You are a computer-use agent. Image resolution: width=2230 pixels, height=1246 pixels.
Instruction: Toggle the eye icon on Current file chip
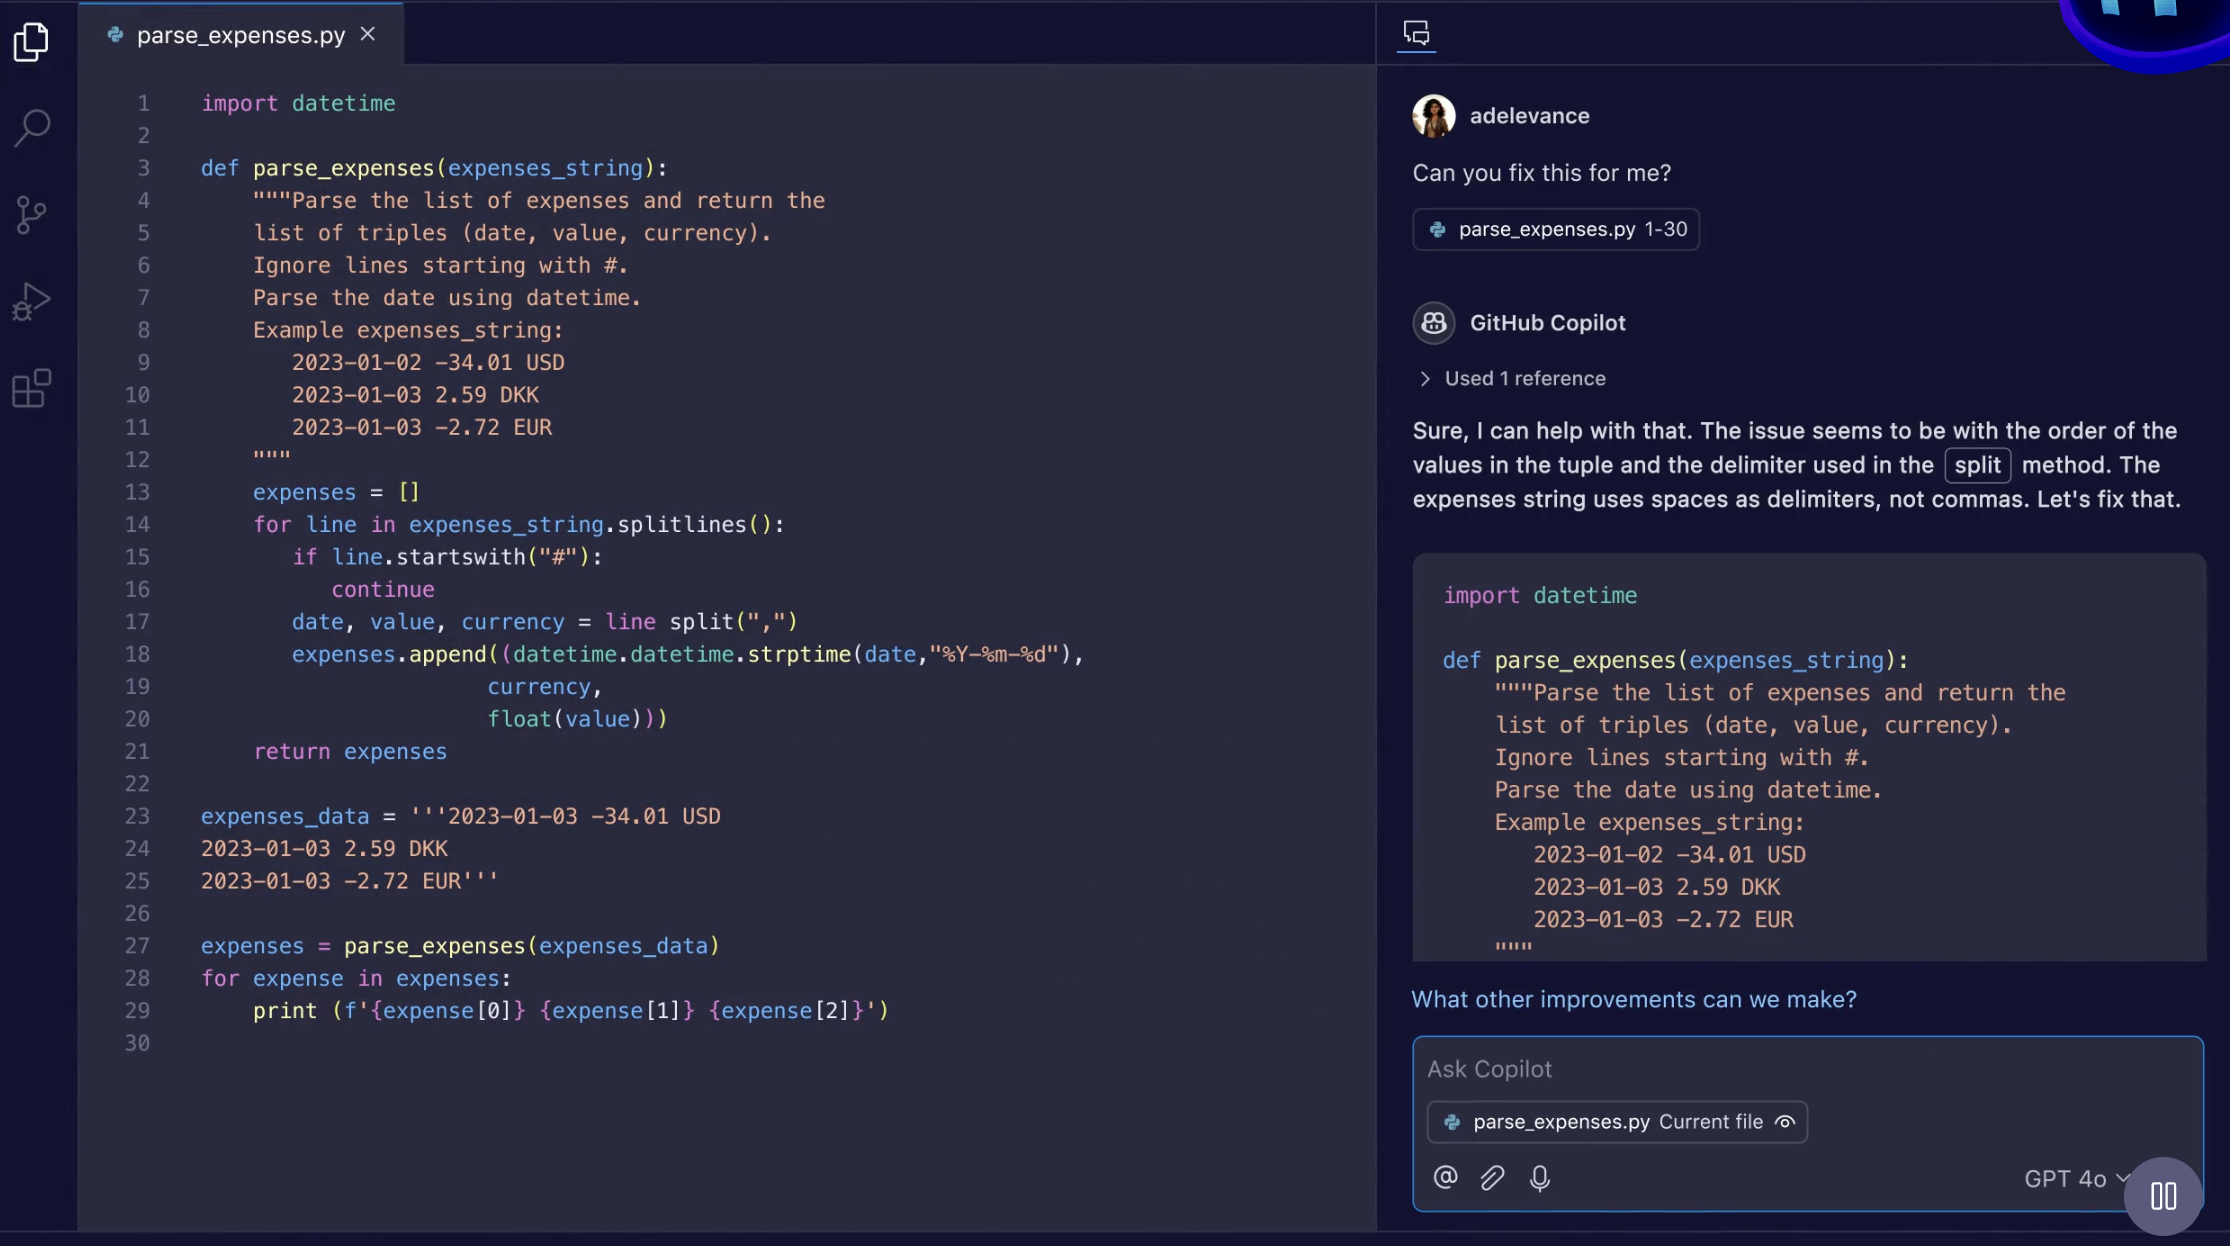click(1785, 1122)
